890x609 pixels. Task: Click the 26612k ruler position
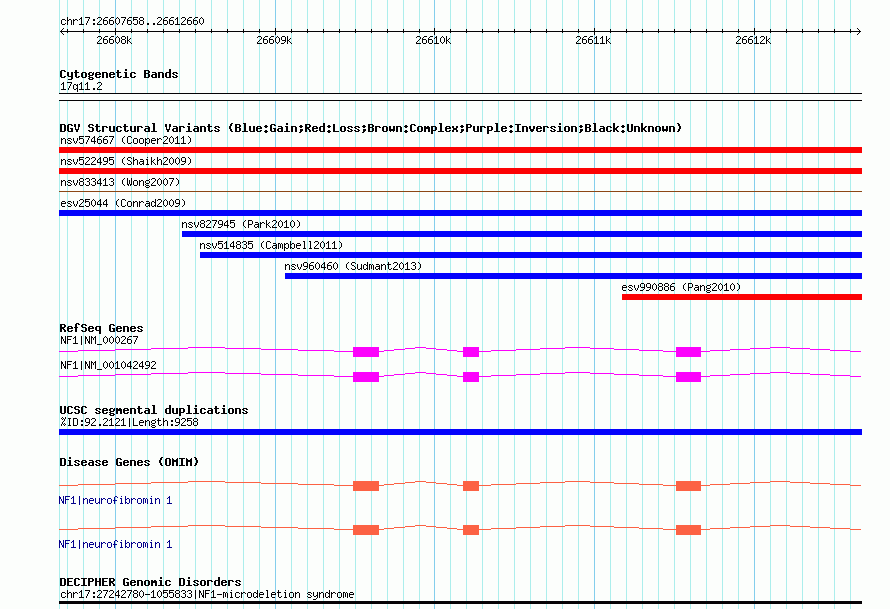point(753,40)
